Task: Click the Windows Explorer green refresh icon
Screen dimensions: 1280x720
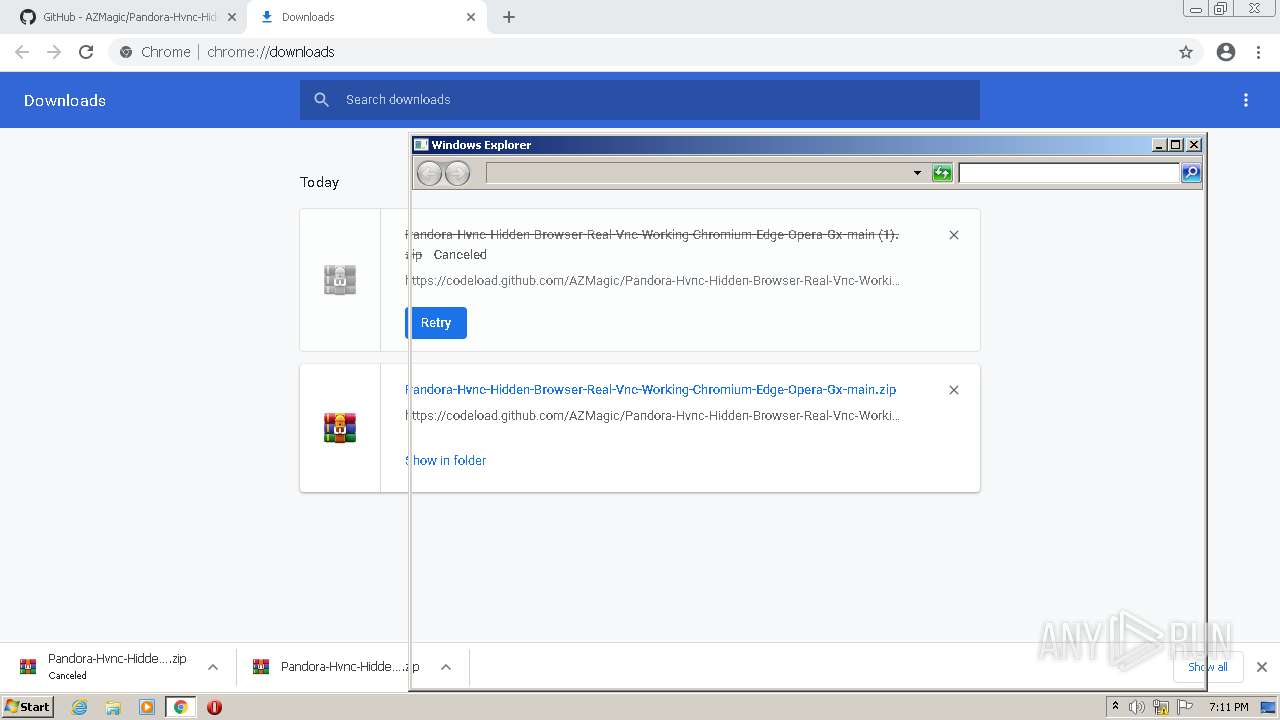Action: click(x=942, y=173)
